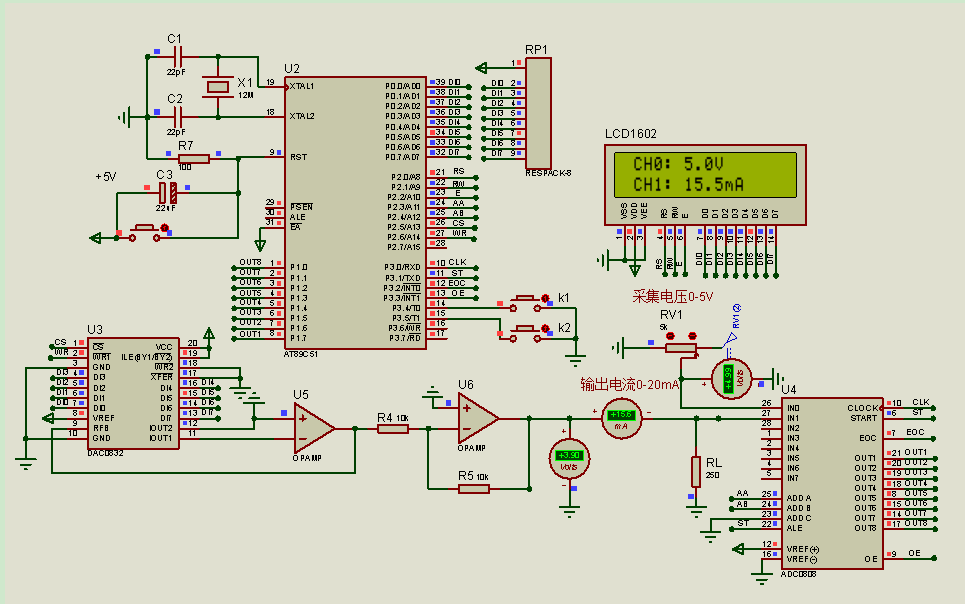This screenshot has width=965, height=604.
Task: Select the U3 DAC0832 chip
Action: click(133, 393)
